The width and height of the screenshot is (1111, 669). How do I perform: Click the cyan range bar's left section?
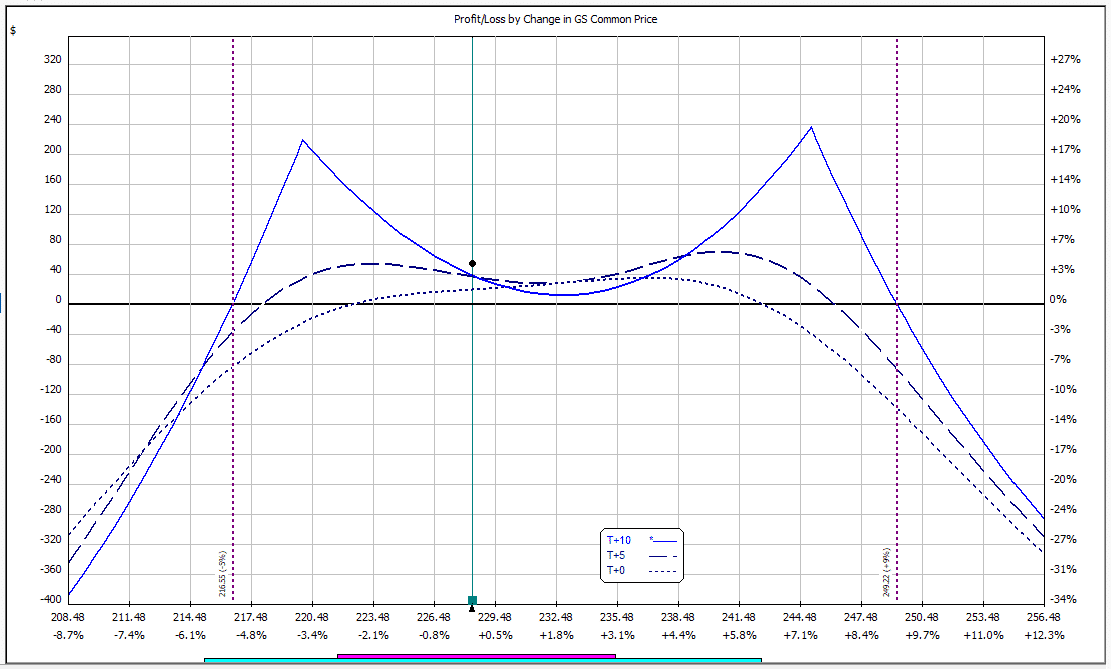[270, 660]
